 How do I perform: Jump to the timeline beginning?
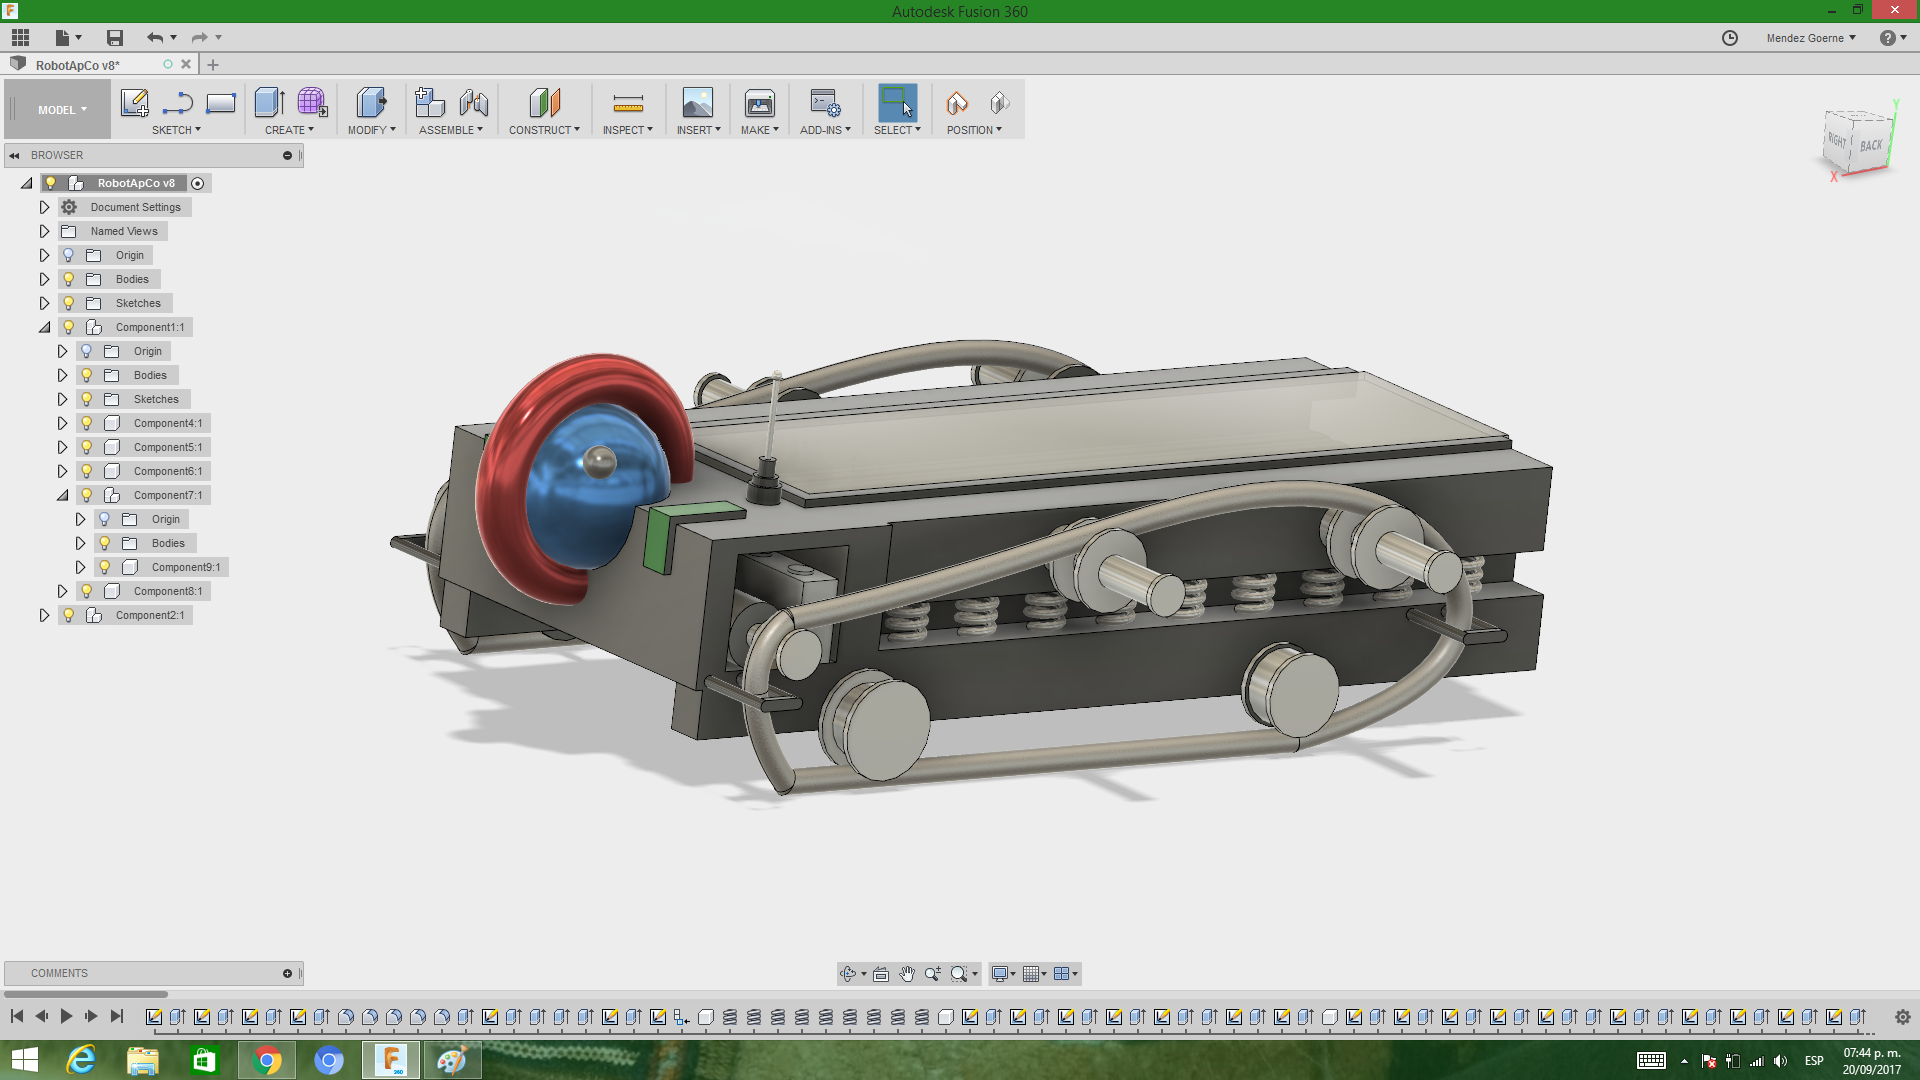coord(17,1016)
